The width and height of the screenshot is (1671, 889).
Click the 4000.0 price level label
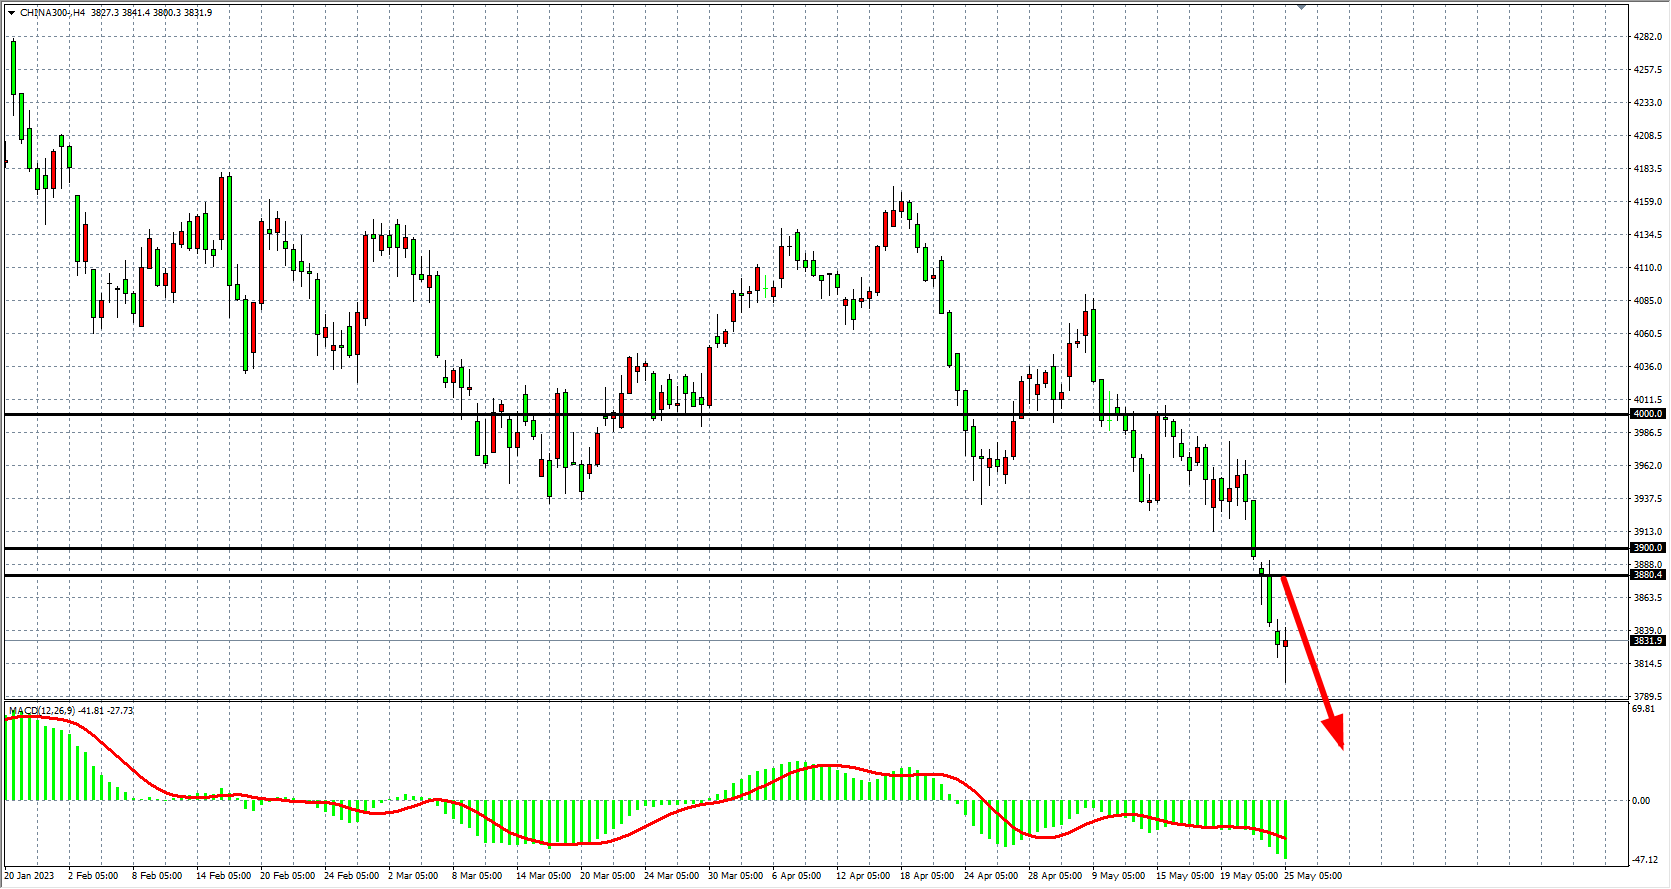point(1647,414)
